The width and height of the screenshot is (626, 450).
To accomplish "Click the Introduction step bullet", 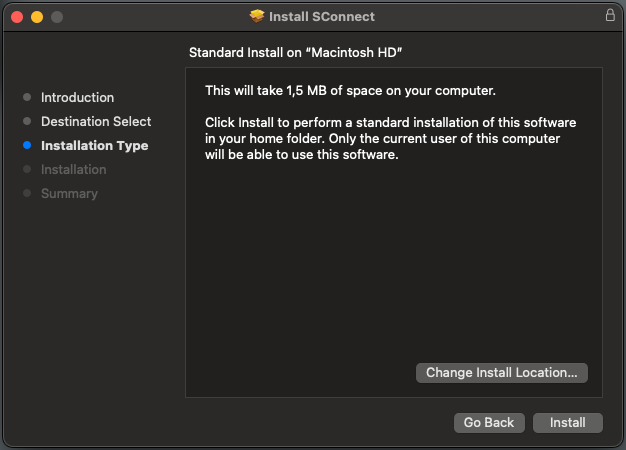I will click(x=27, y=97).
